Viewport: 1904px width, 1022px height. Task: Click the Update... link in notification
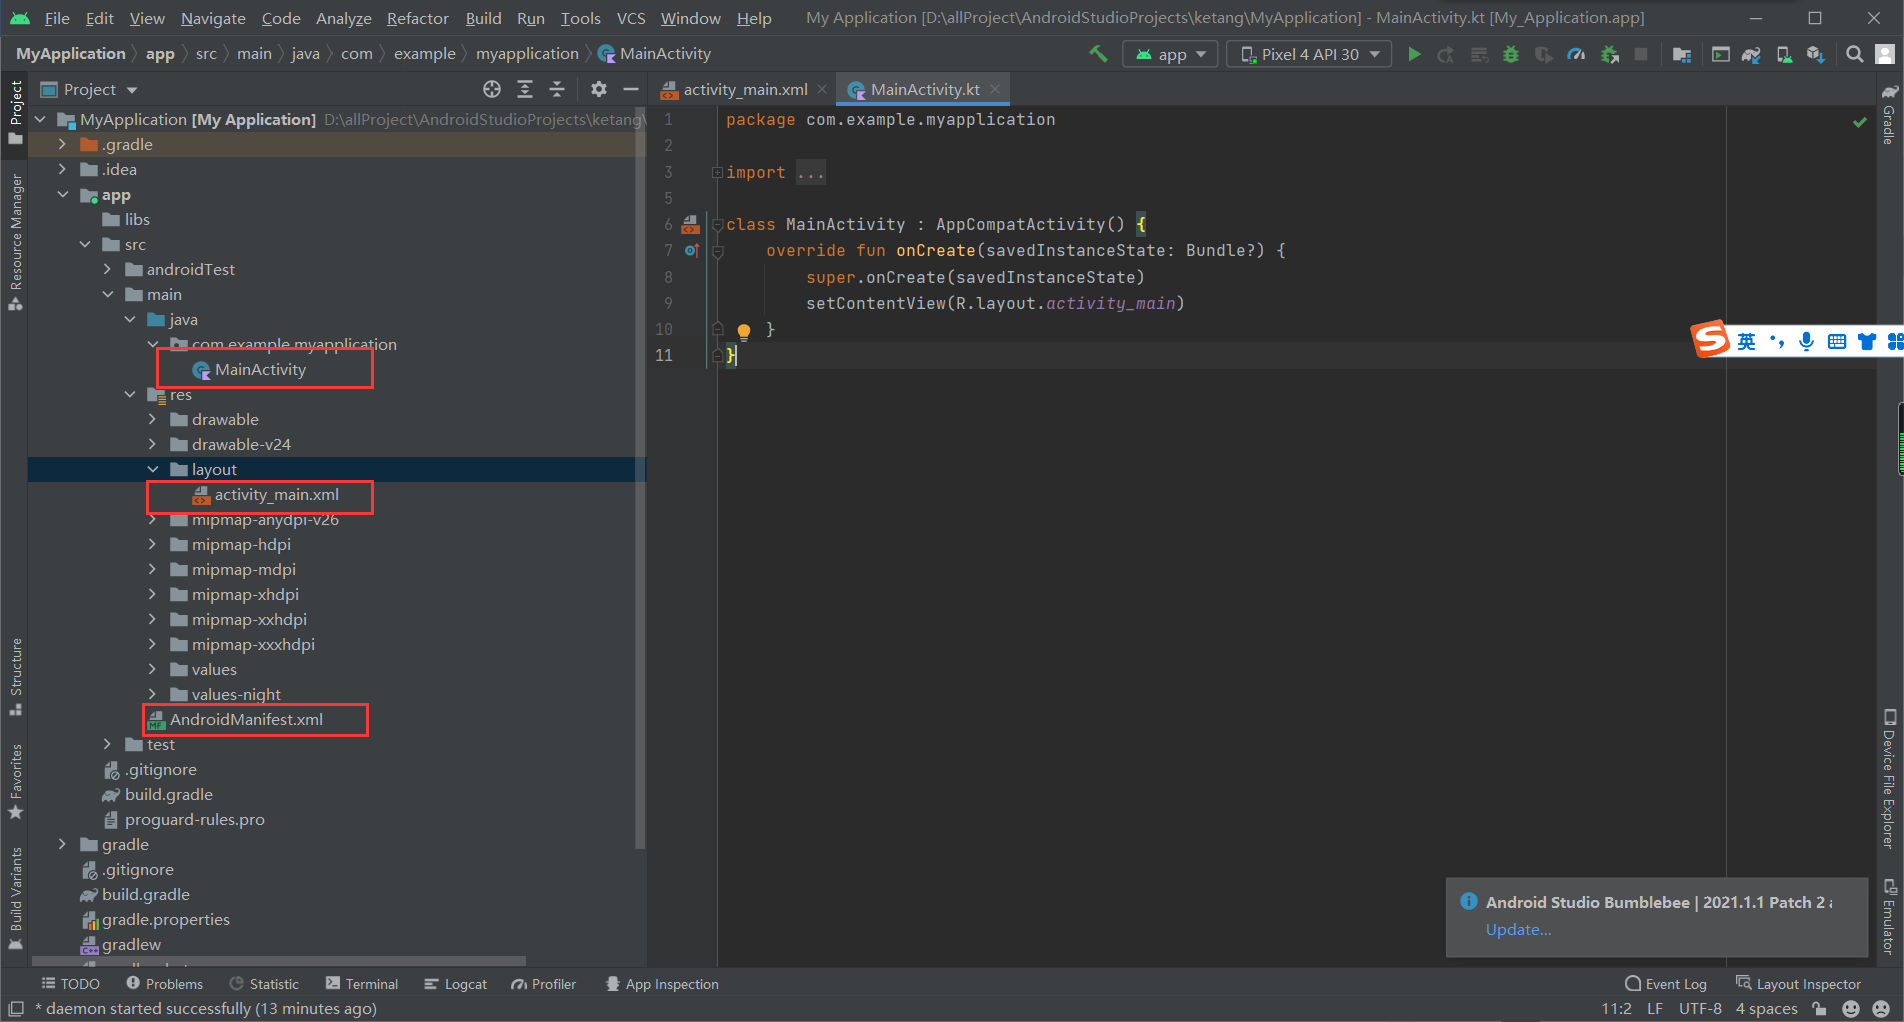1518,929
